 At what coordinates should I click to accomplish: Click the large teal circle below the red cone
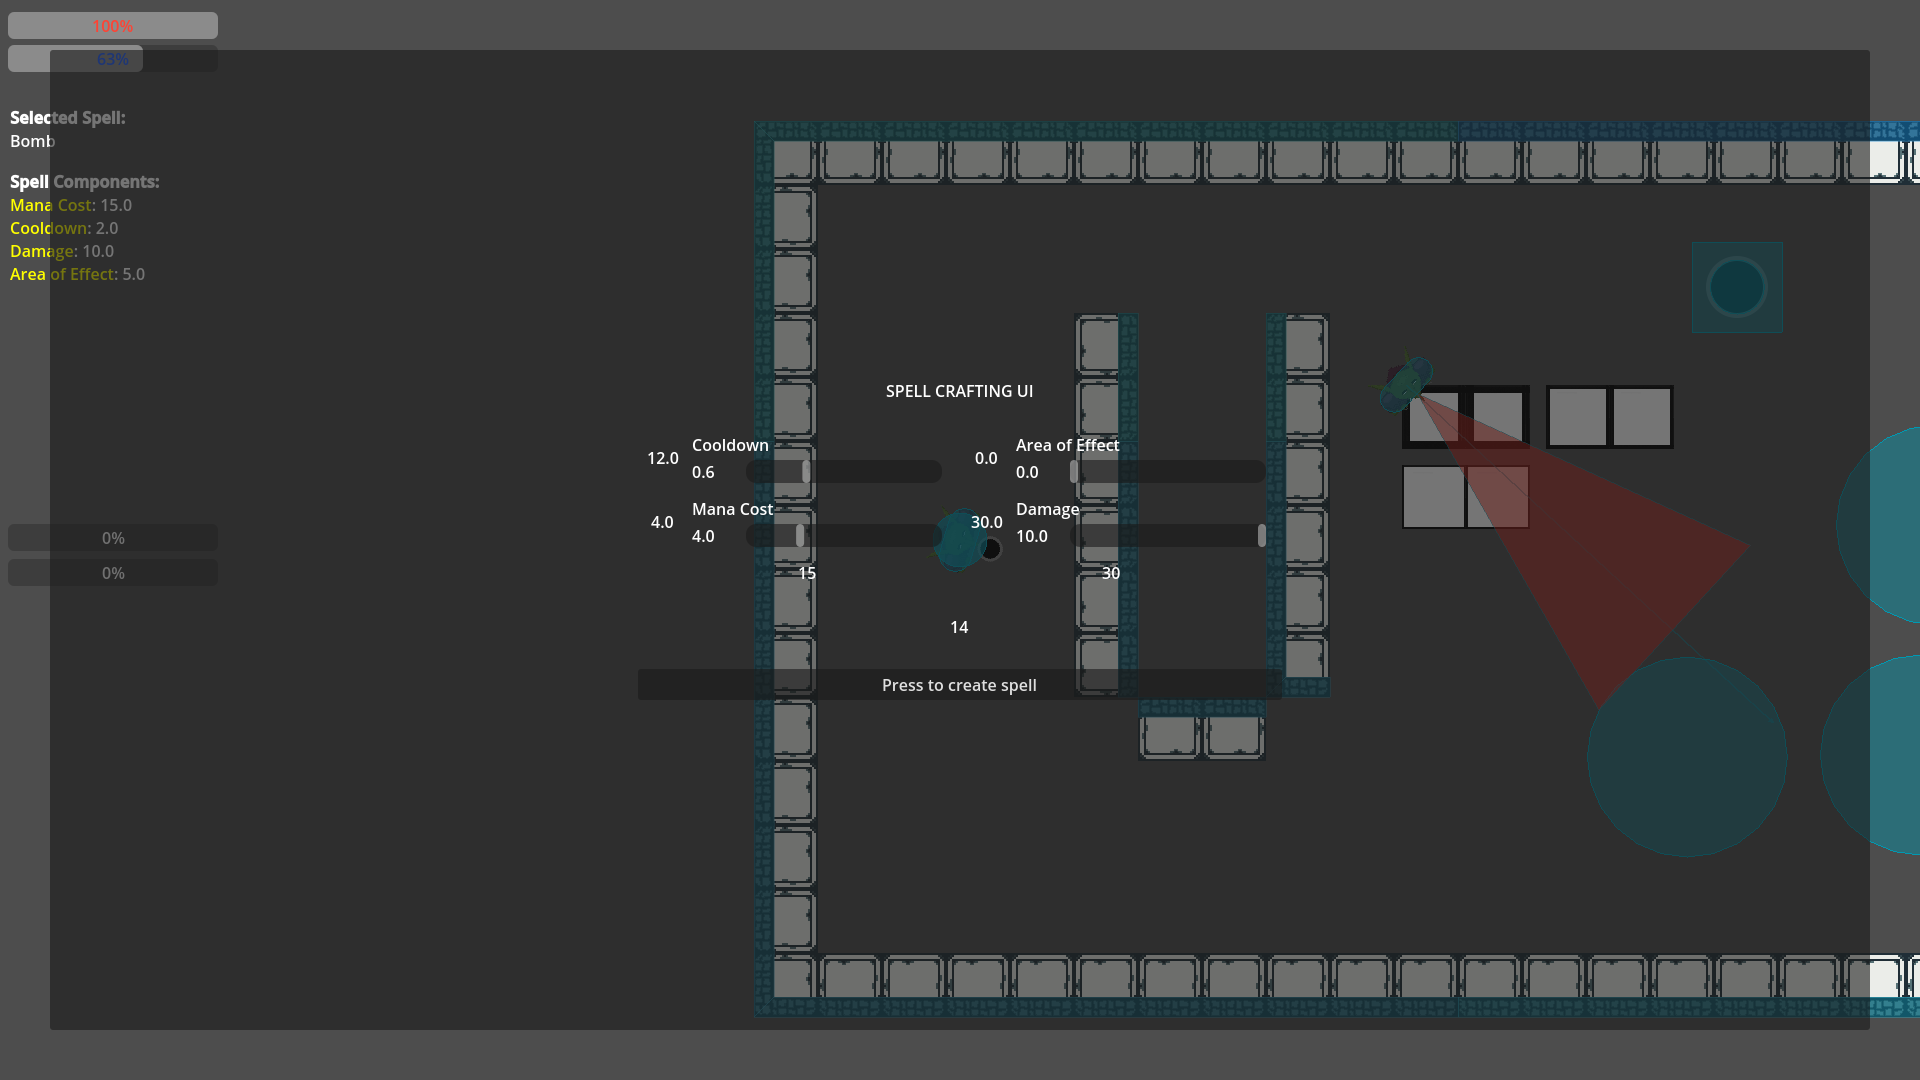point(1687,757)
